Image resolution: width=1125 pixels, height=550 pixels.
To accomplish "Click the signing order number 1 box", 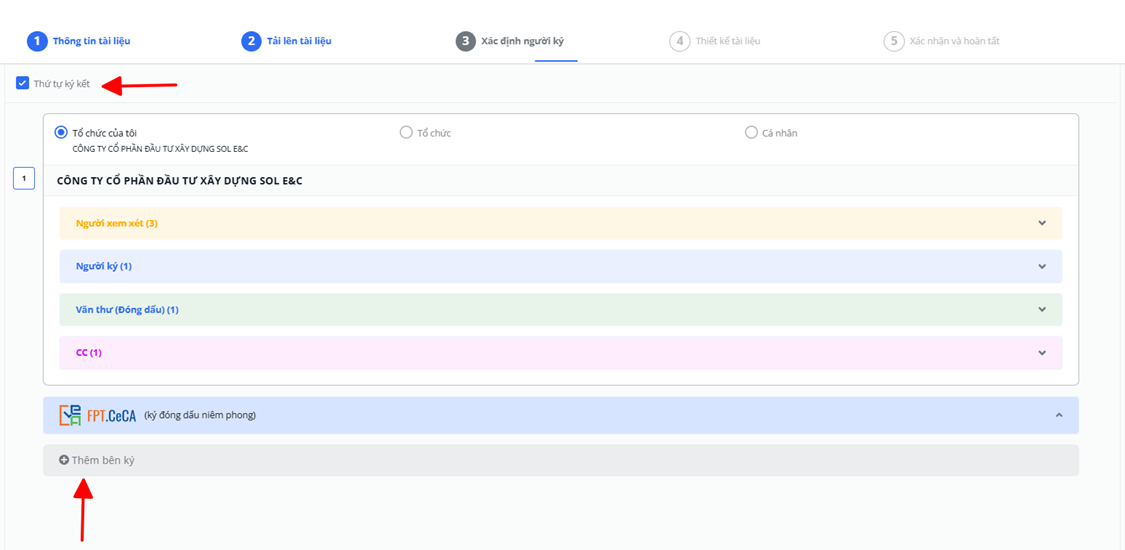I will tap(24, 179).
